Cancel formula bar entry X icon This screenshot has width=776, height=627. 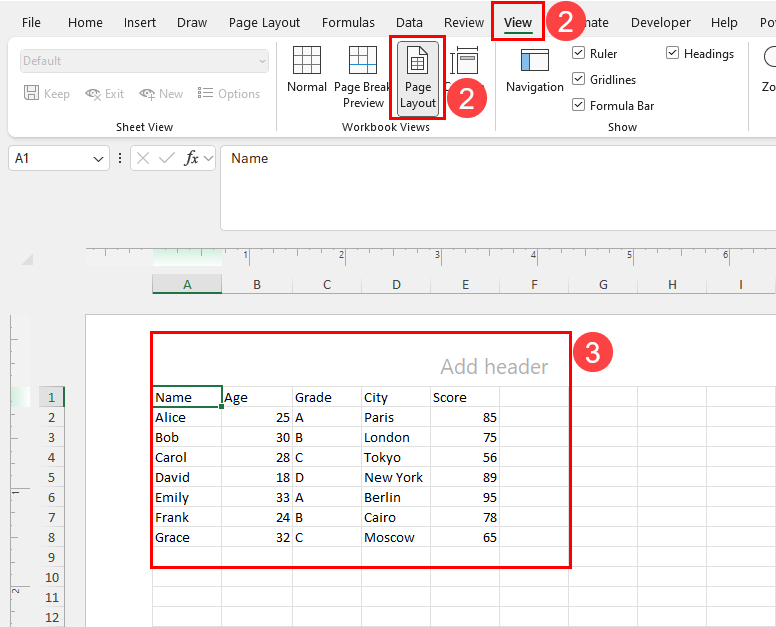point(143,158)
